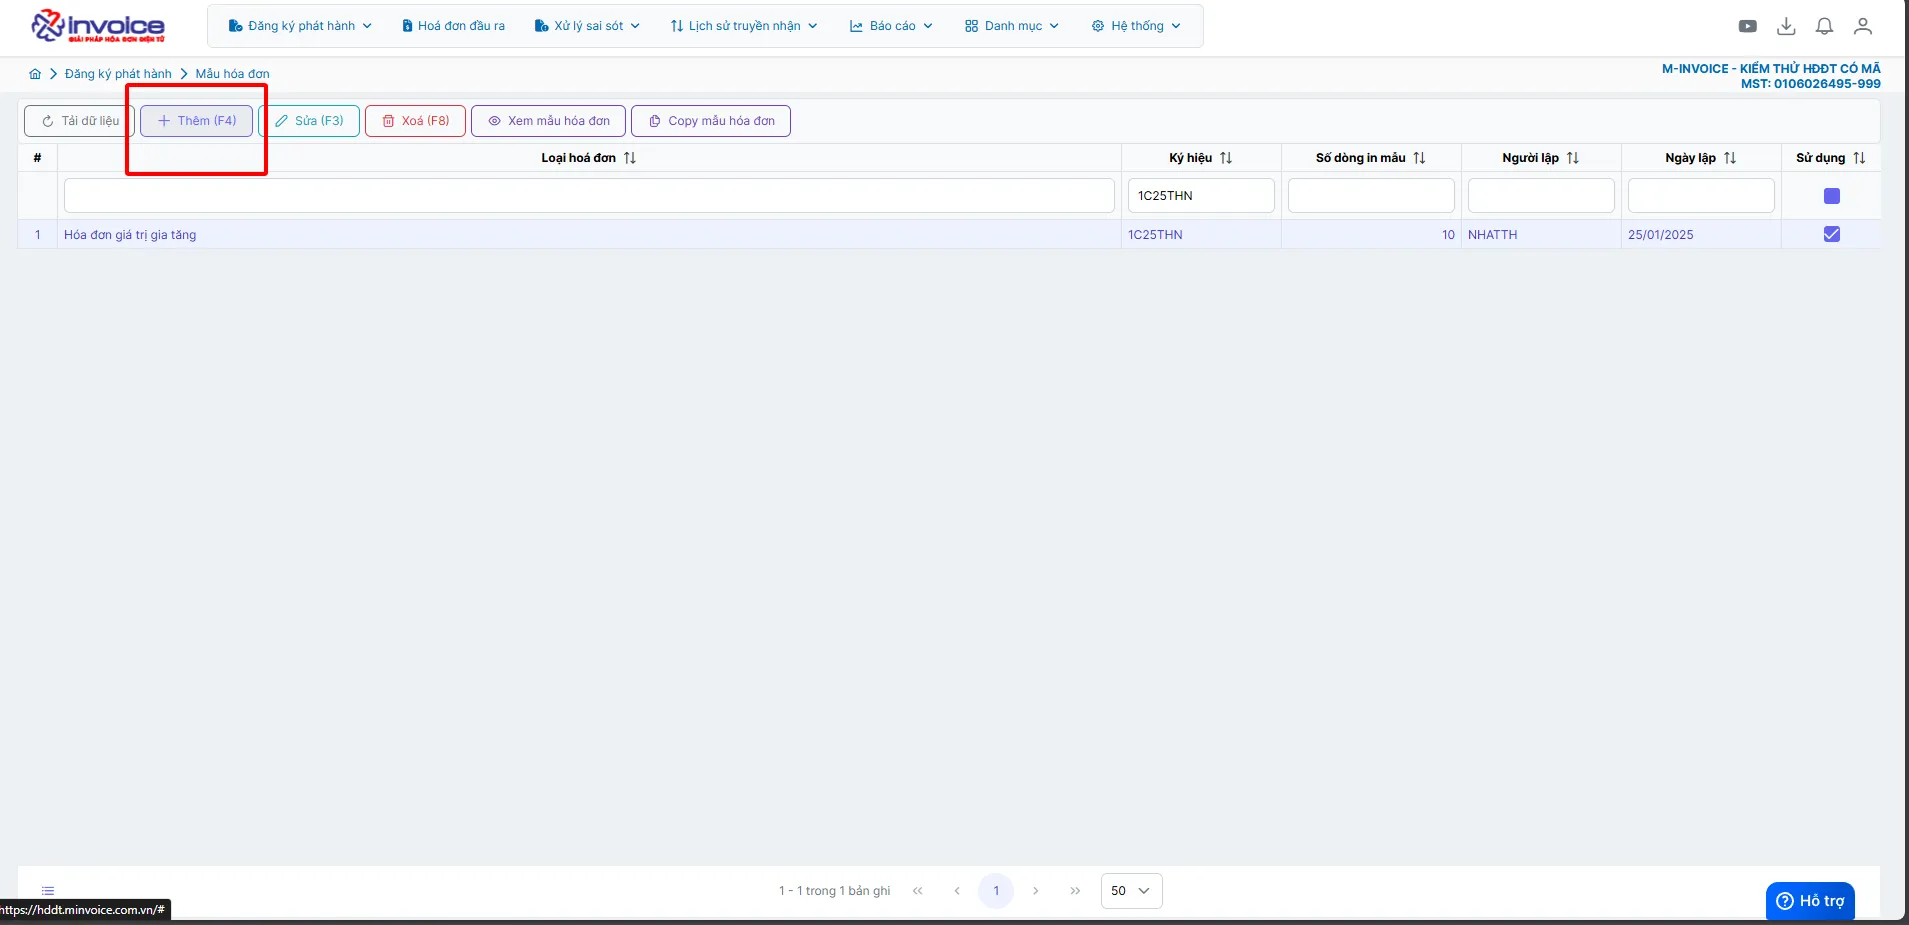The height and width of the screenshot is (925, 1909).
Task: Click the # column header
Action: pos(37,158)
